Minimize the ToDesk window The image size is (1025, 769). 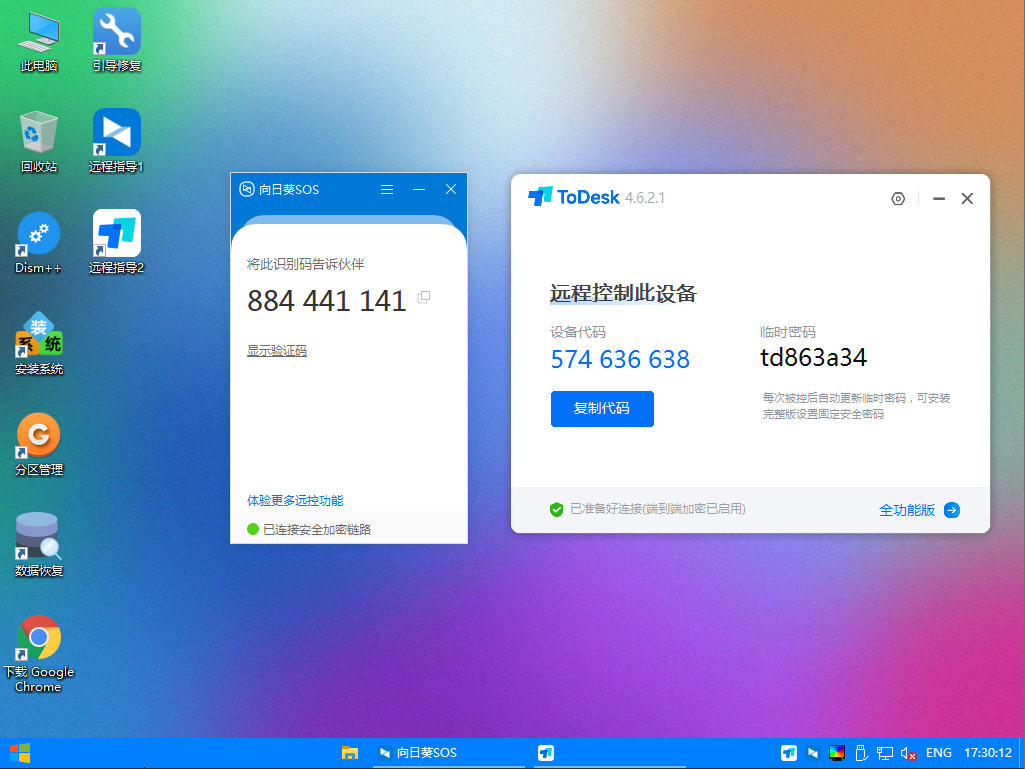pyautogui.click(x=939, y=199)
